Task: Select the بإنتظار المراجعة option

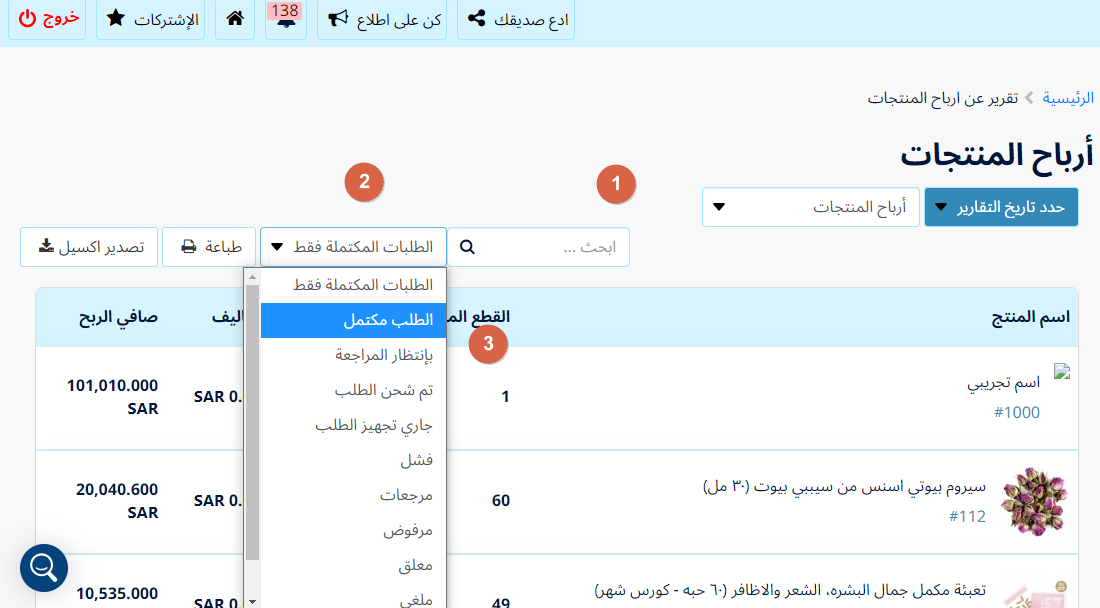Action: click(x=354, y=355)
